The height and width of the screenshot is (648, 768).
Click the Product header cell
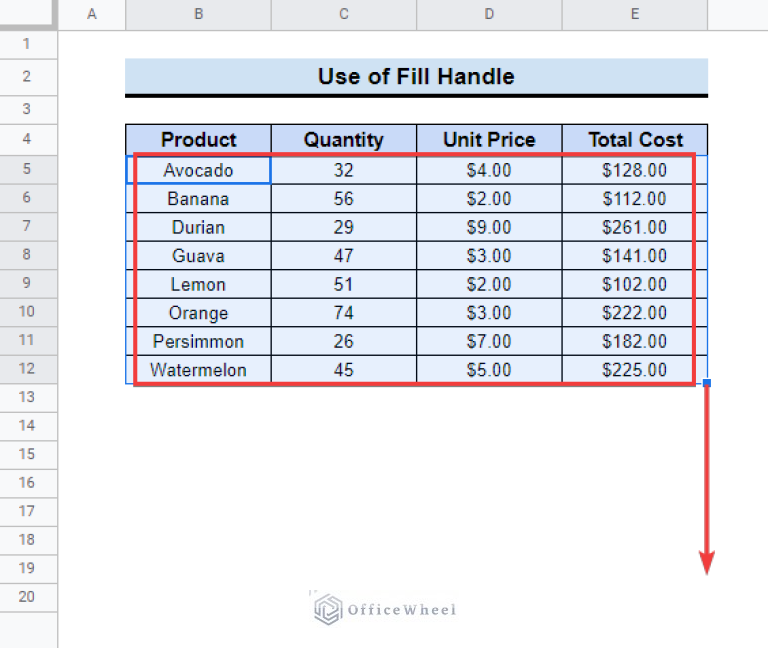[198, 140]
